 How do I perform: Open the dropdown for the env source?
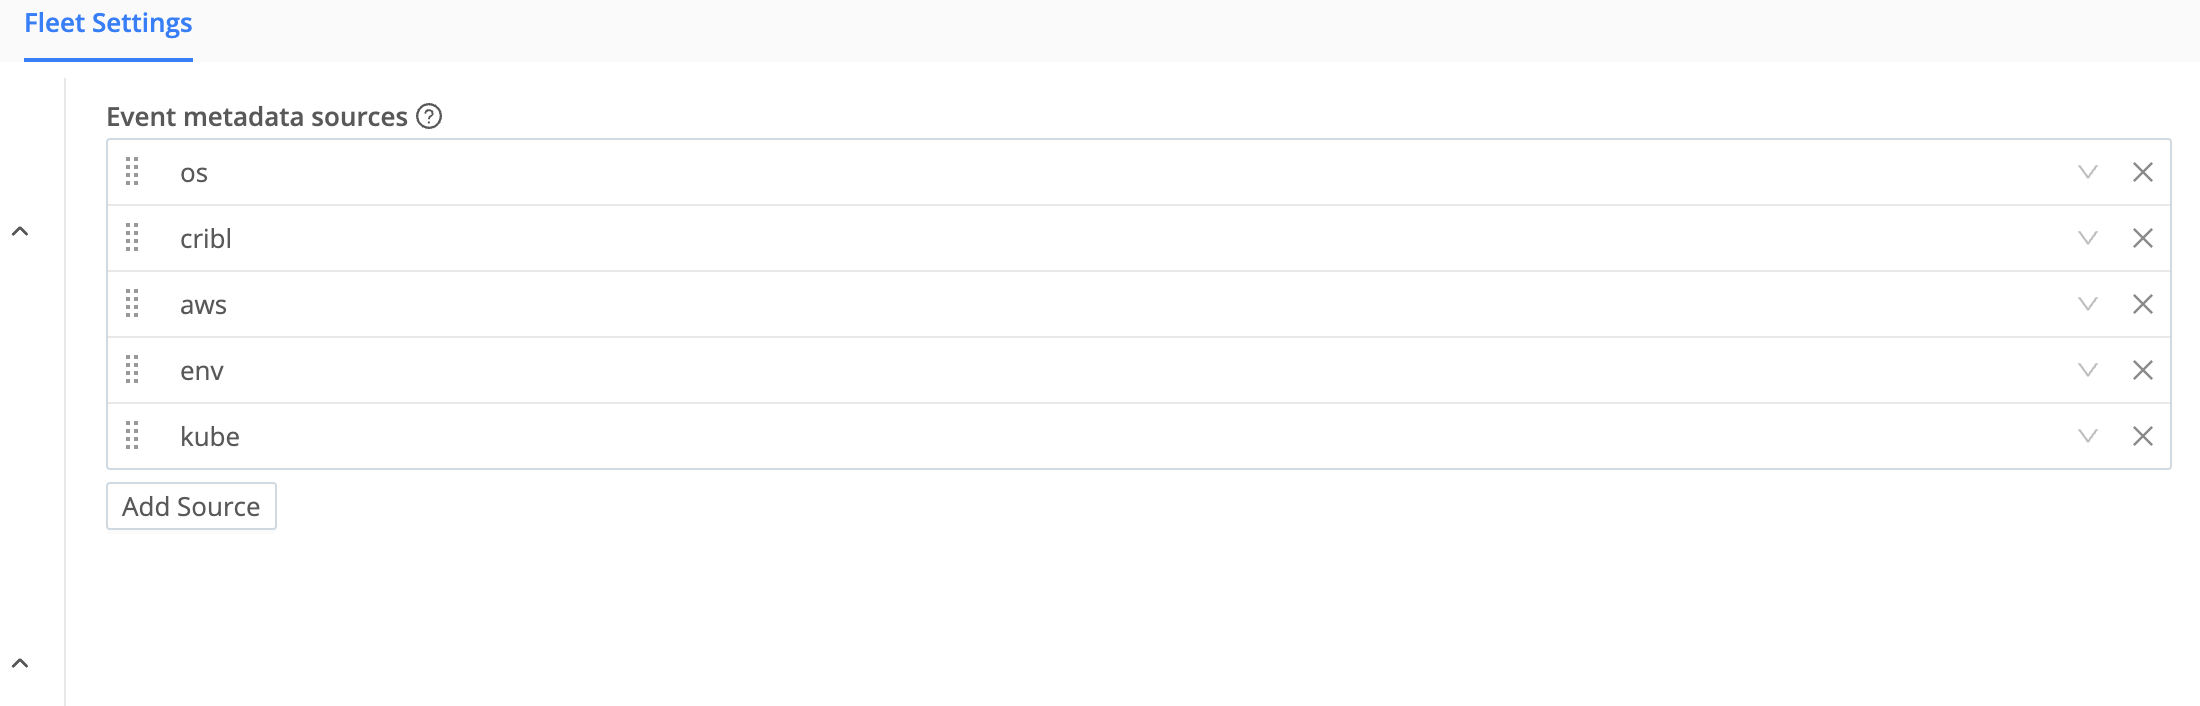(2087, 370)
